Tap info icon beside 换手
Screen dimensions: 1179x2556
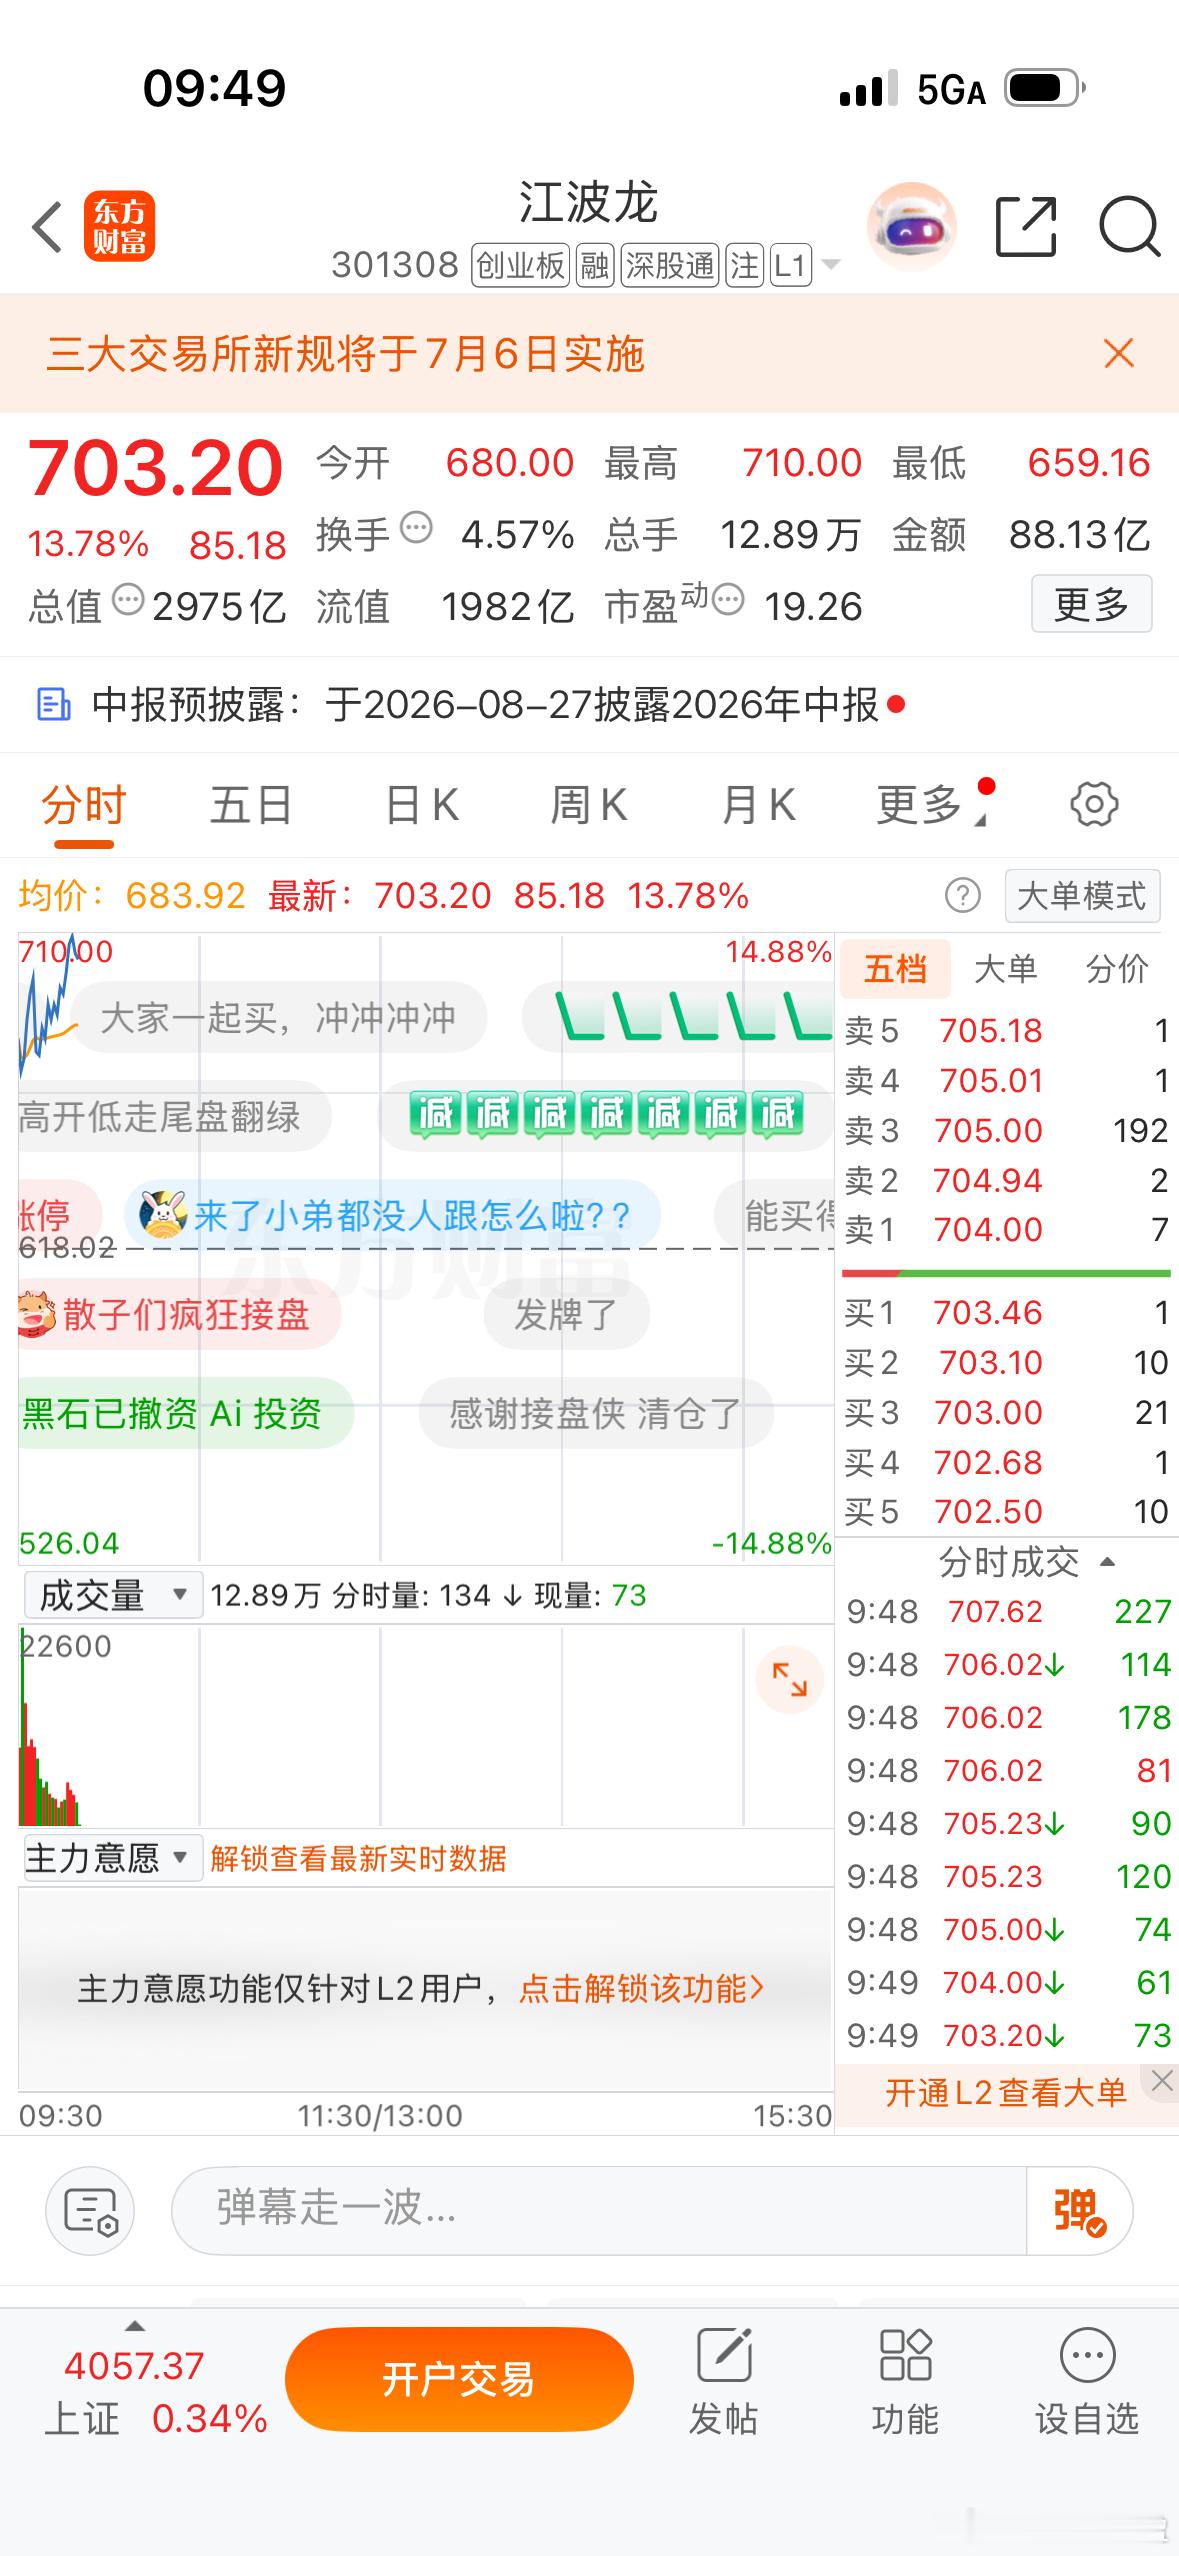tap(415, 527)
